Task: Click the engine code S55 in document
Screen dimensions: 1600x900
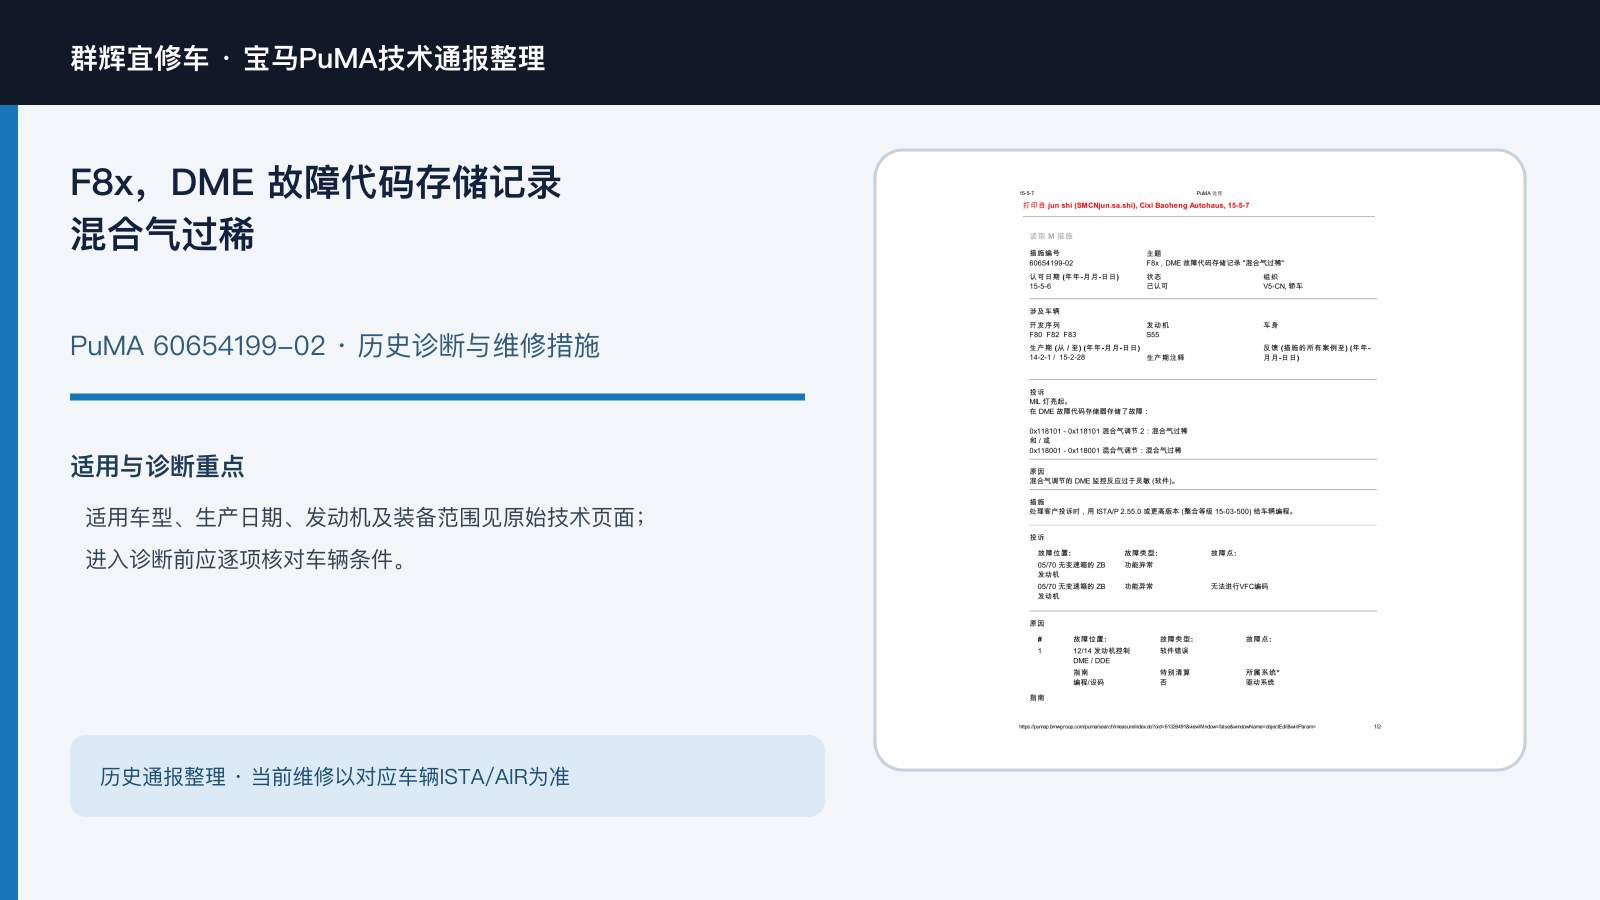Action: click(x=1153, y=335)
